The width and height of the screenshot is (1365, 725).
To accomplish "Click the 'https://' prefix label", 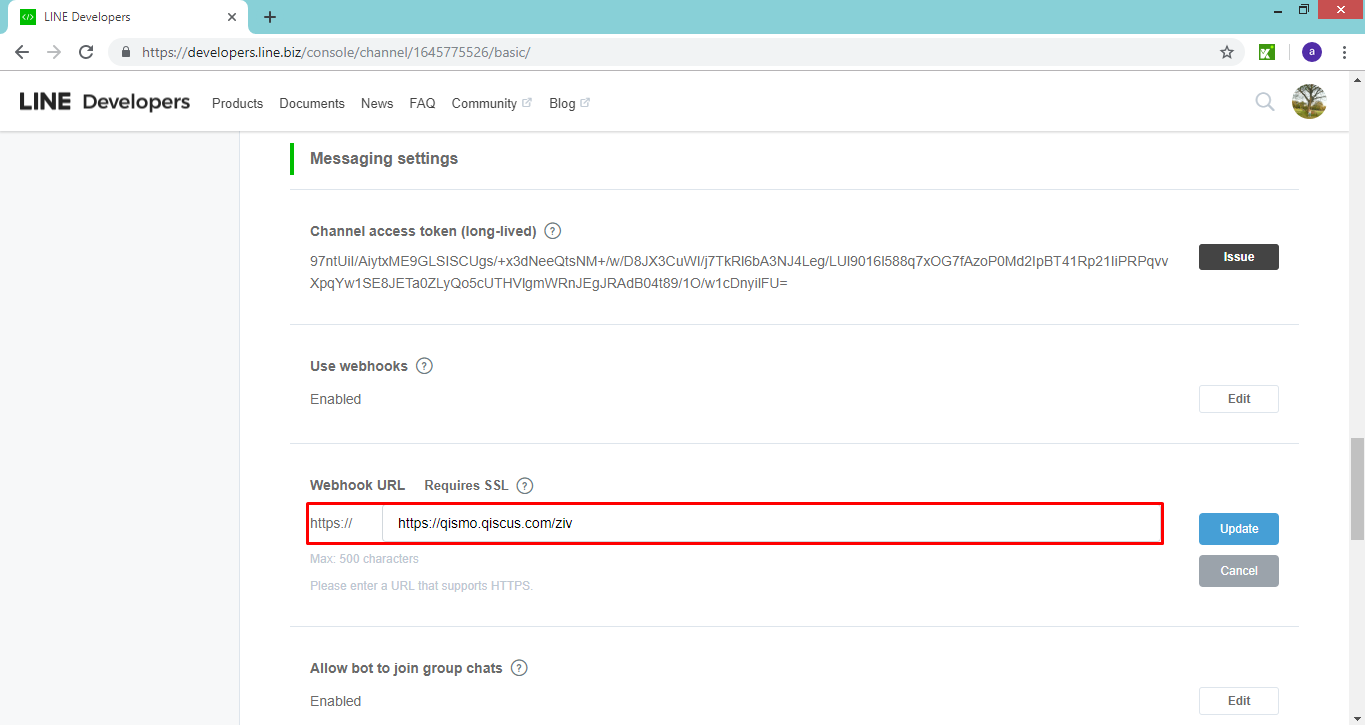I will tap(331, 523).
